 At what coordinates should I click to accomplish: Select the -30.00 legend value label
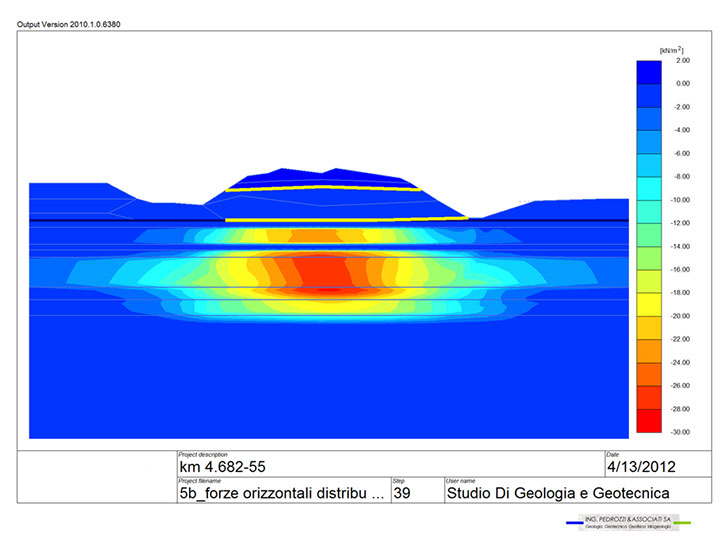coord(679,432)
